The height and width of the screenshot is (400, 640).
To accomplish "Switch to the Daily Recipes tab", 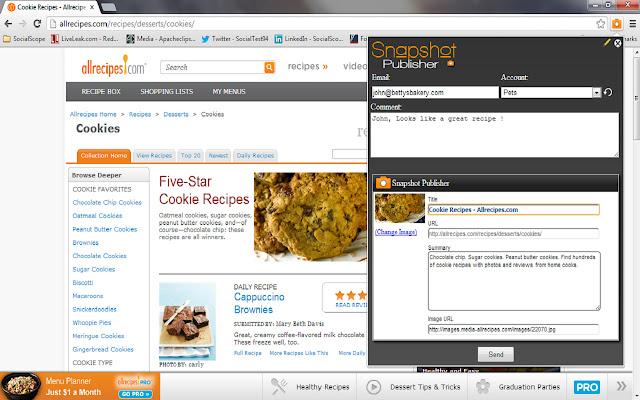I will pos(255,156).
